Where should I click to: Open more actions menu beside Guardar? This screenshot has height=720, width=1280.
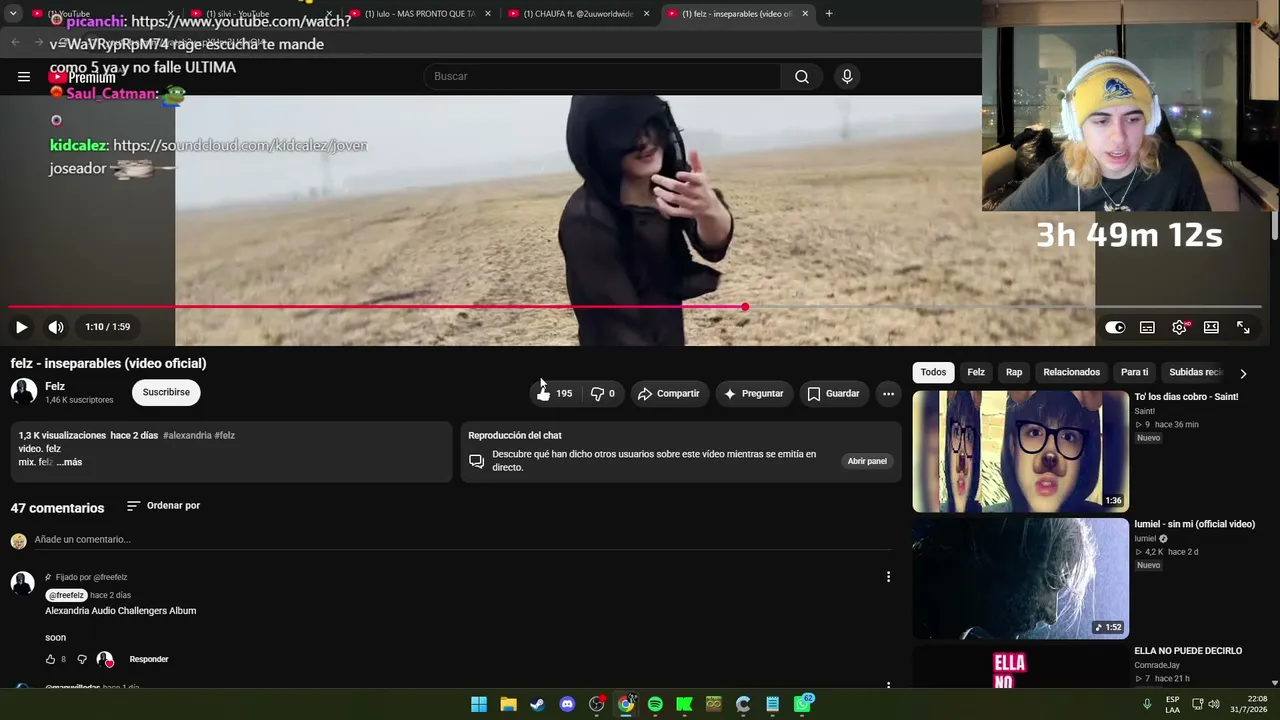point(888,393)
